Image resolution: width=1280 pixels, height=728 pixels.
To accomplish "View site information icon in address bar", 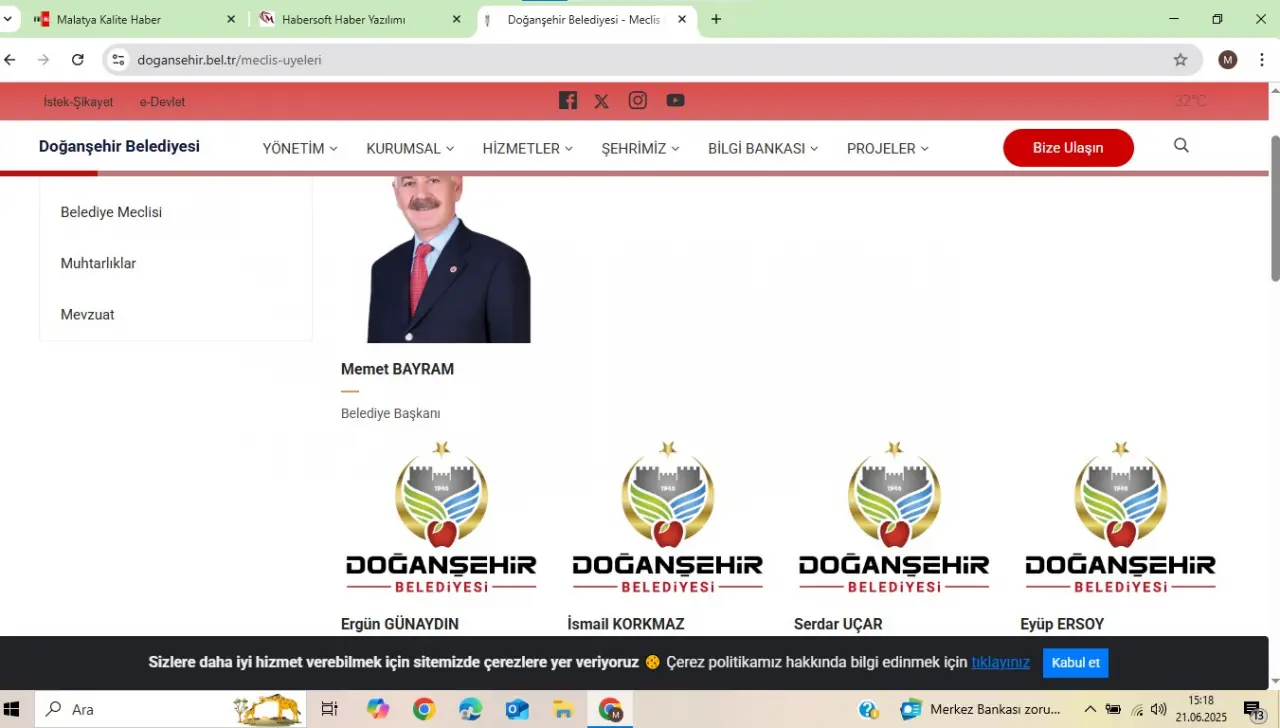I will tap(118, 60).
